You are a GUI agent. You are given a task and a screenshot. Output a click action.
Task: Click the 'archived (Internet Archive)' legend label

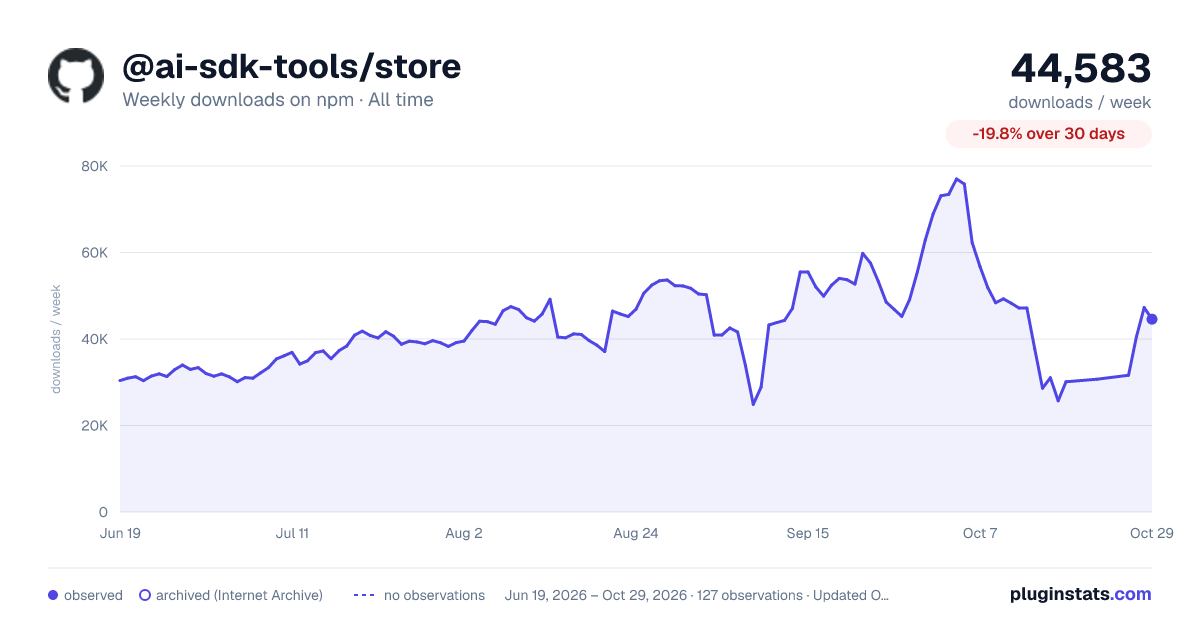point(239,595)
